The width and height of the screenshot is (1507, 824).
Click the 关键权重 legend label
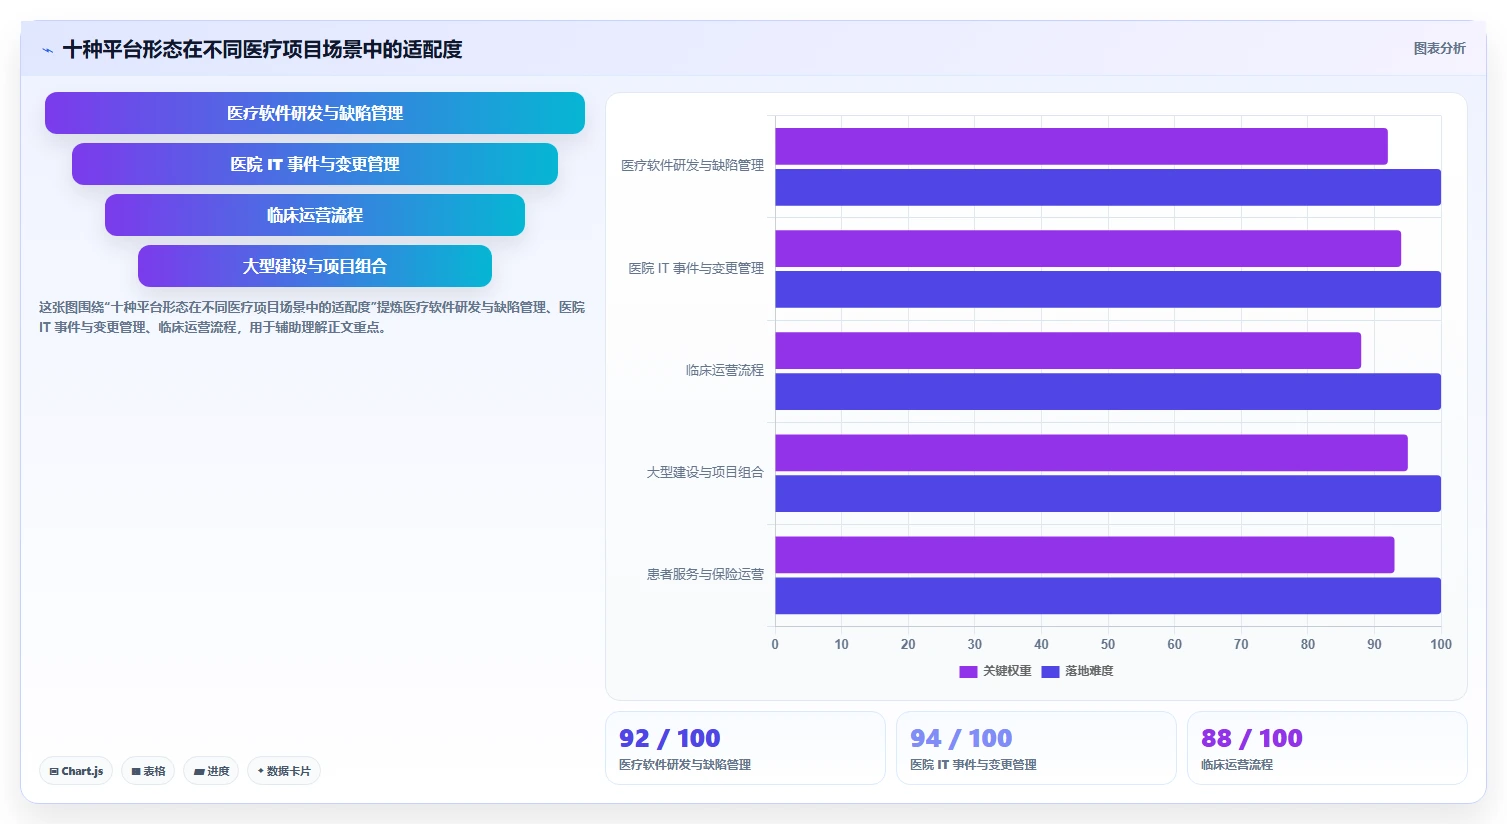pyautogui.click(x=1007, y=671)
